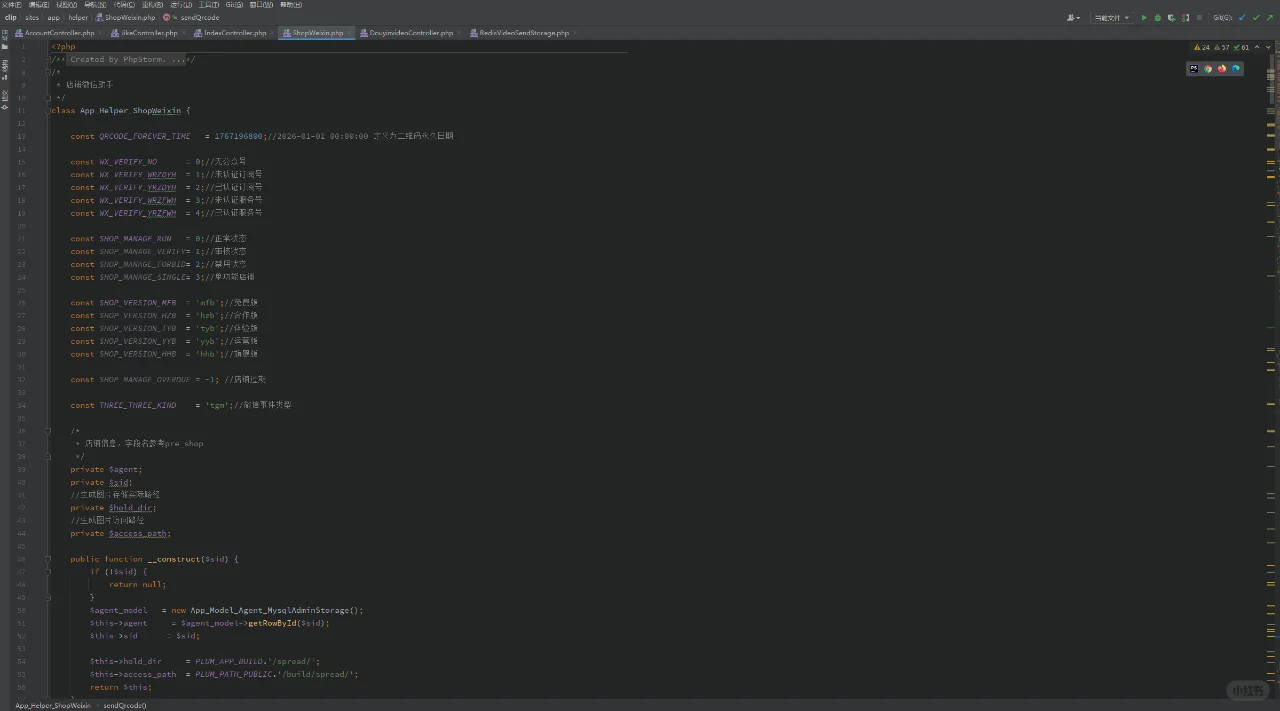Open file in Edge browser icon
The height and width of the screenshot is (711, 1280).
[1236, 69]
